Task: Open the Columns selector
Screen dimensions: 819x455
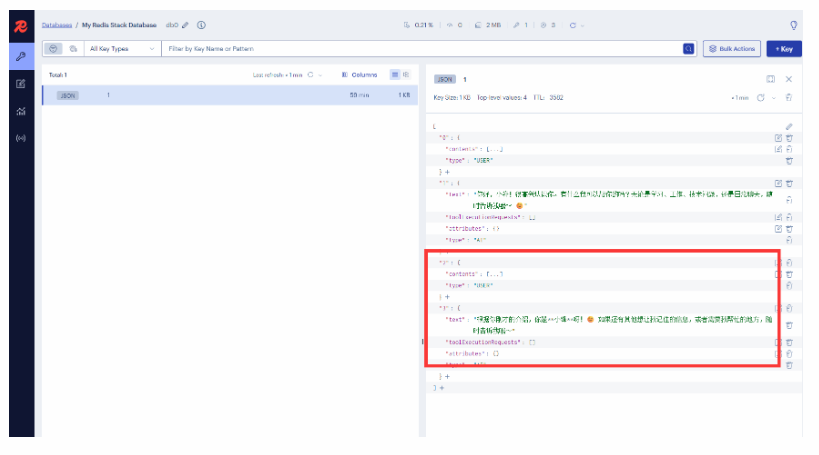Action: coord(359,75)
